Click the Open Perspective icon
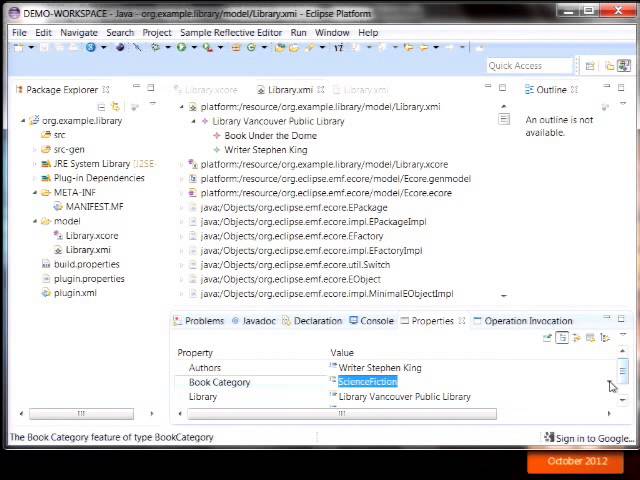Viewport: 640px width, 480px height. pyautogui.click(x=590, y=66)
